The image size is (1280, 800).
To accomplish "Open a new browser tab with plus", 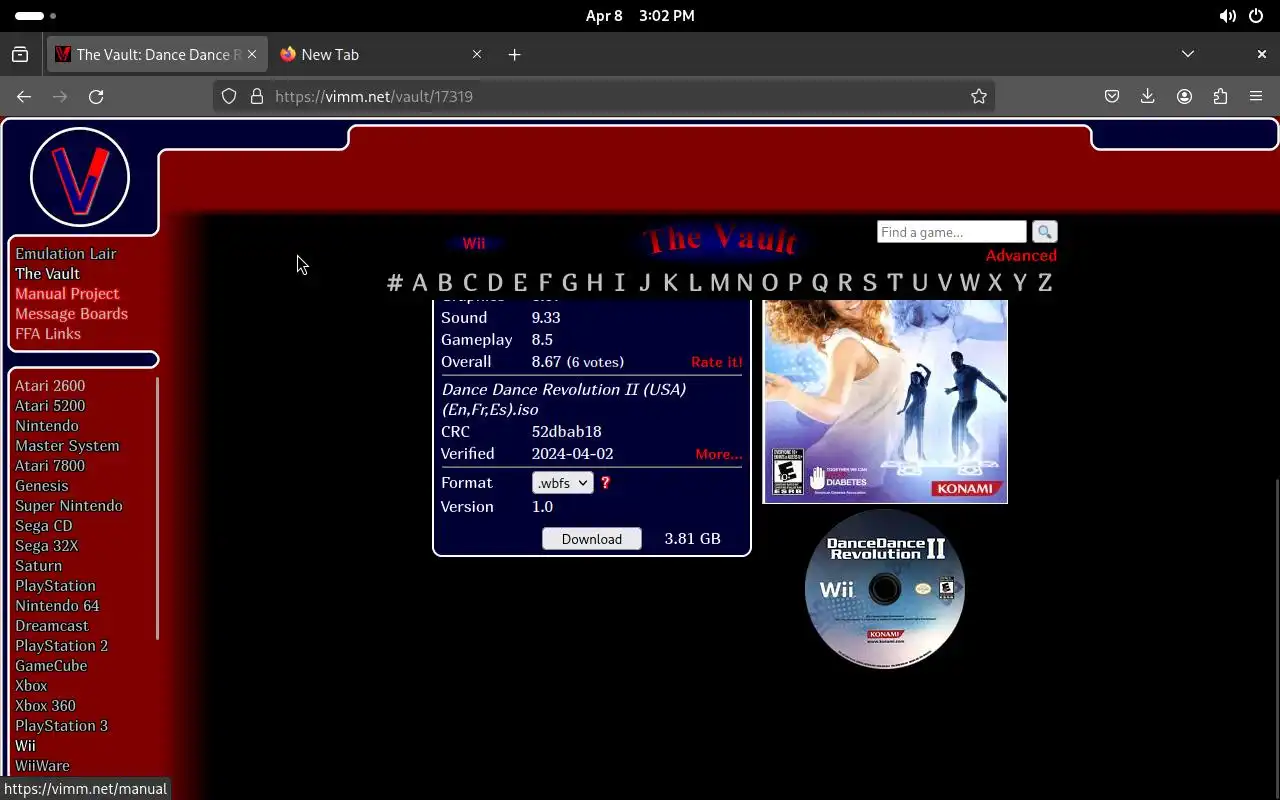I will [x=514, y=54].
